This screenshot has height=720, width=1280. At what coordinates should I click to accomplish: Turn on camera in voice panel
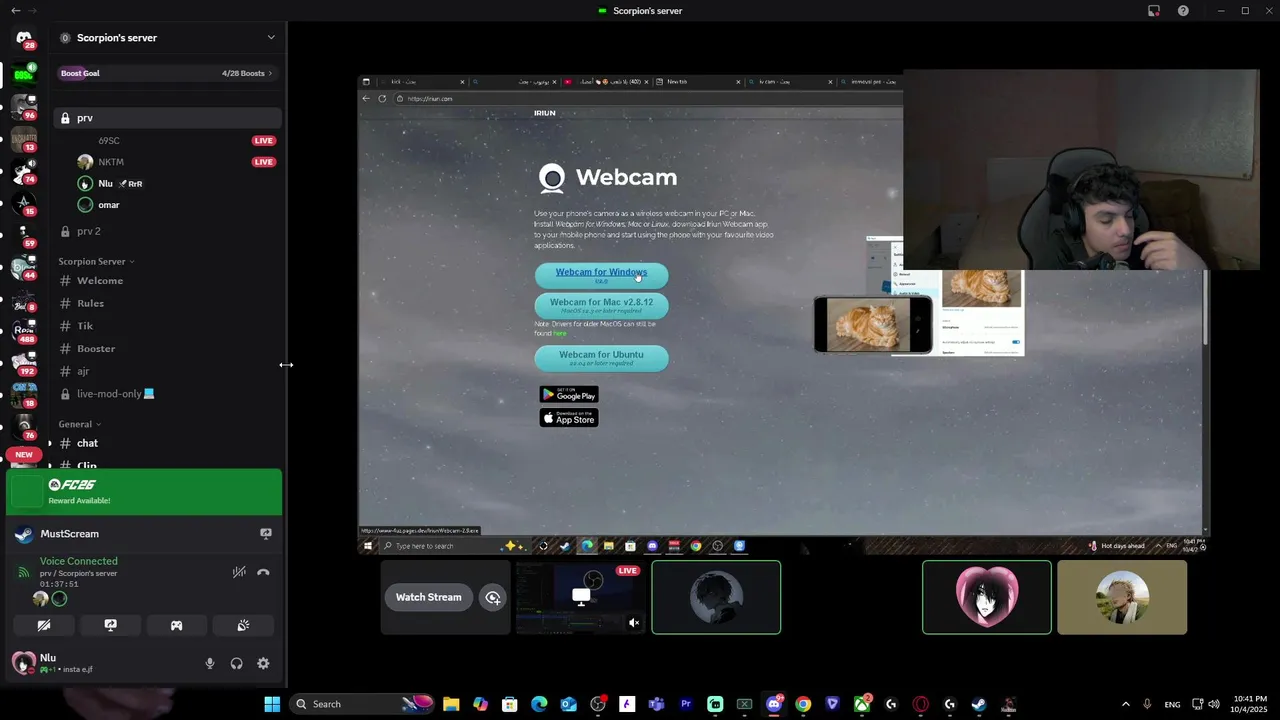[44, 625]
